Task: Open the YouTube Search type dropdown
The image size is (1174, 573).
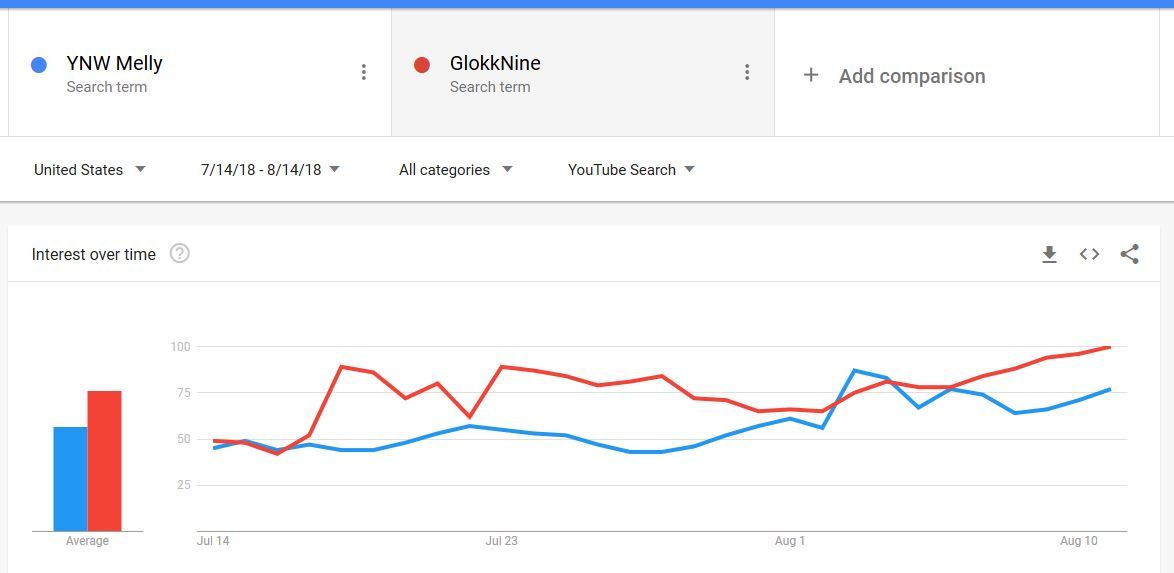Action: pos(631,170)
